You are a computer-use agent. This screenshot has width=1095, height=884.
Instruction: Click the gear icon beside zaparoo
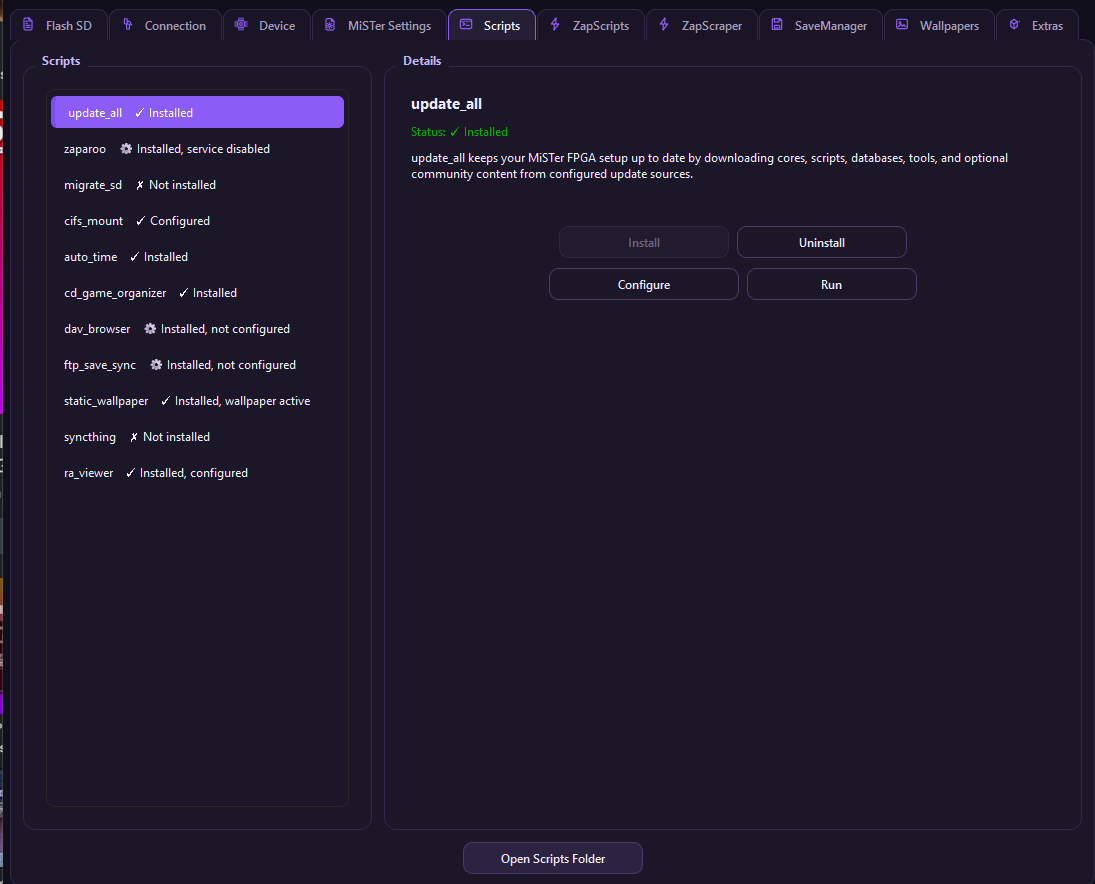tap(126, 149)
